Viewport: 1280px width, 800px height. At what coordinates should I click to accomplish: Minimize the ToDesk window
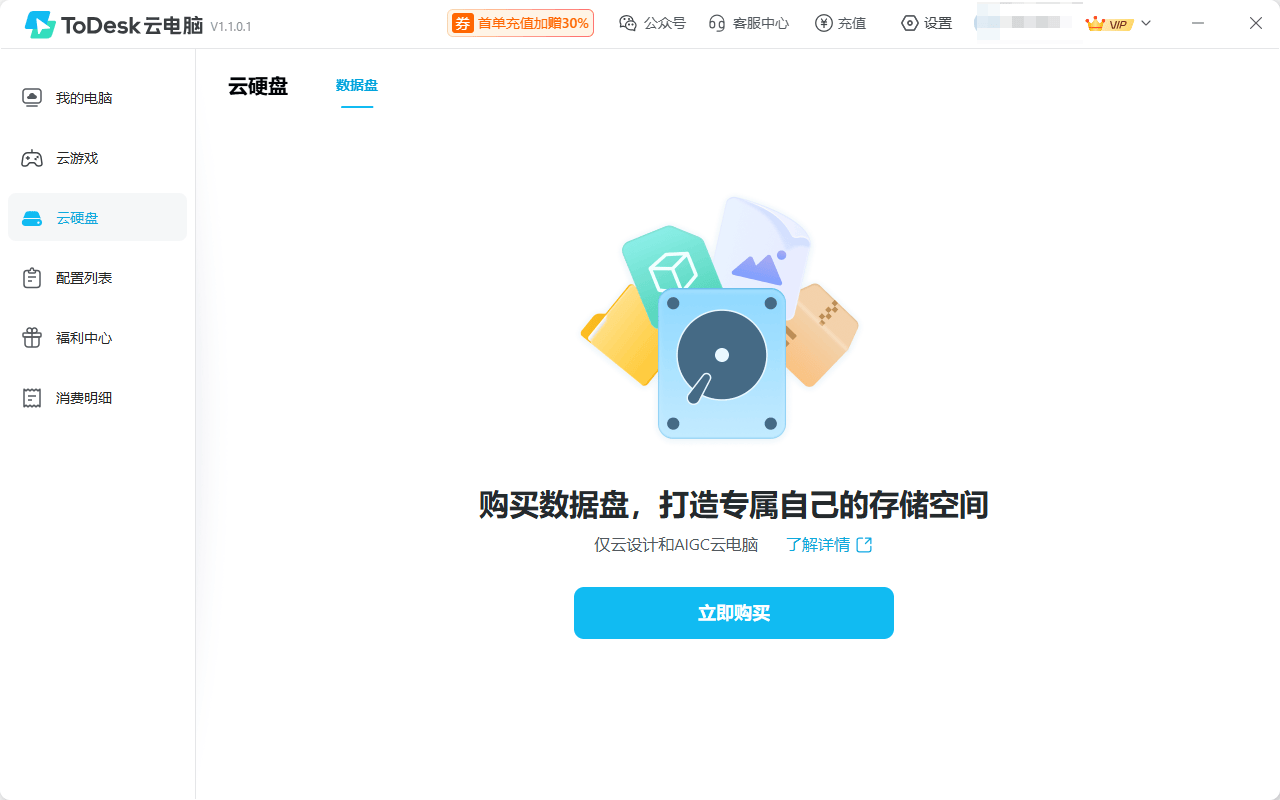pyautogui.click(x=1198, y=23)
